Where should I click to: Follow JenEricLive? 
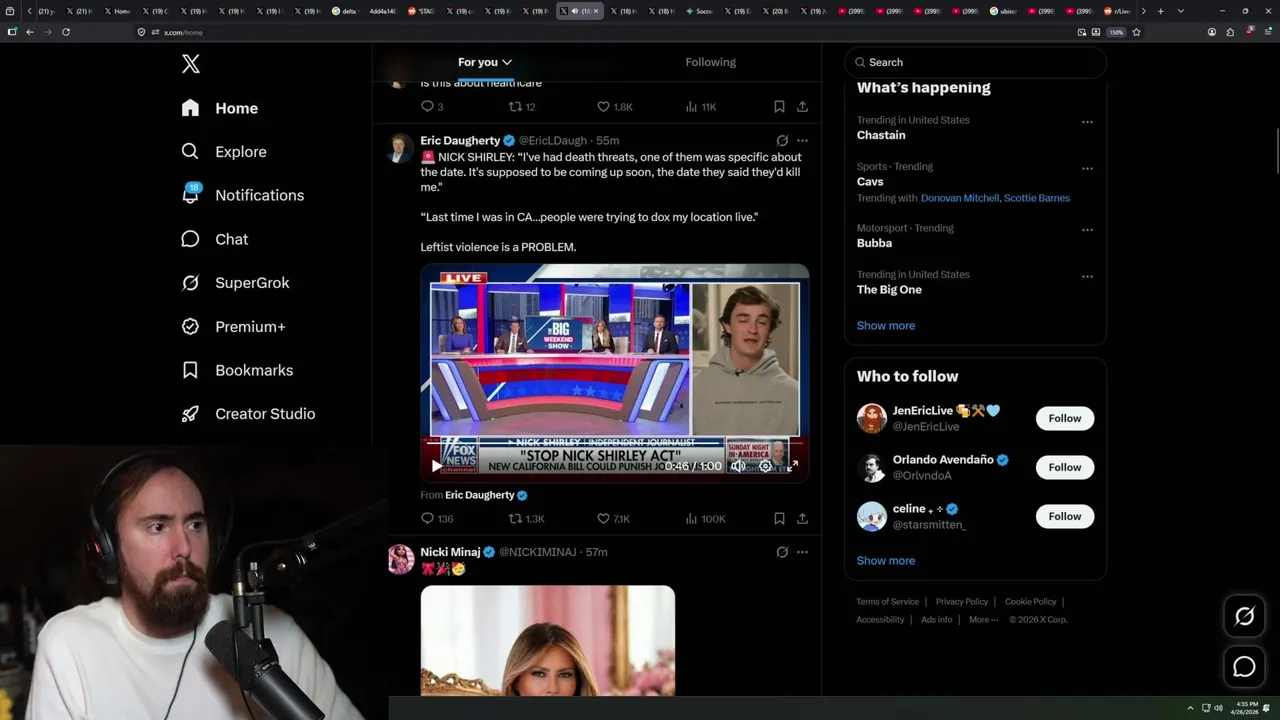click(1065, 419)
